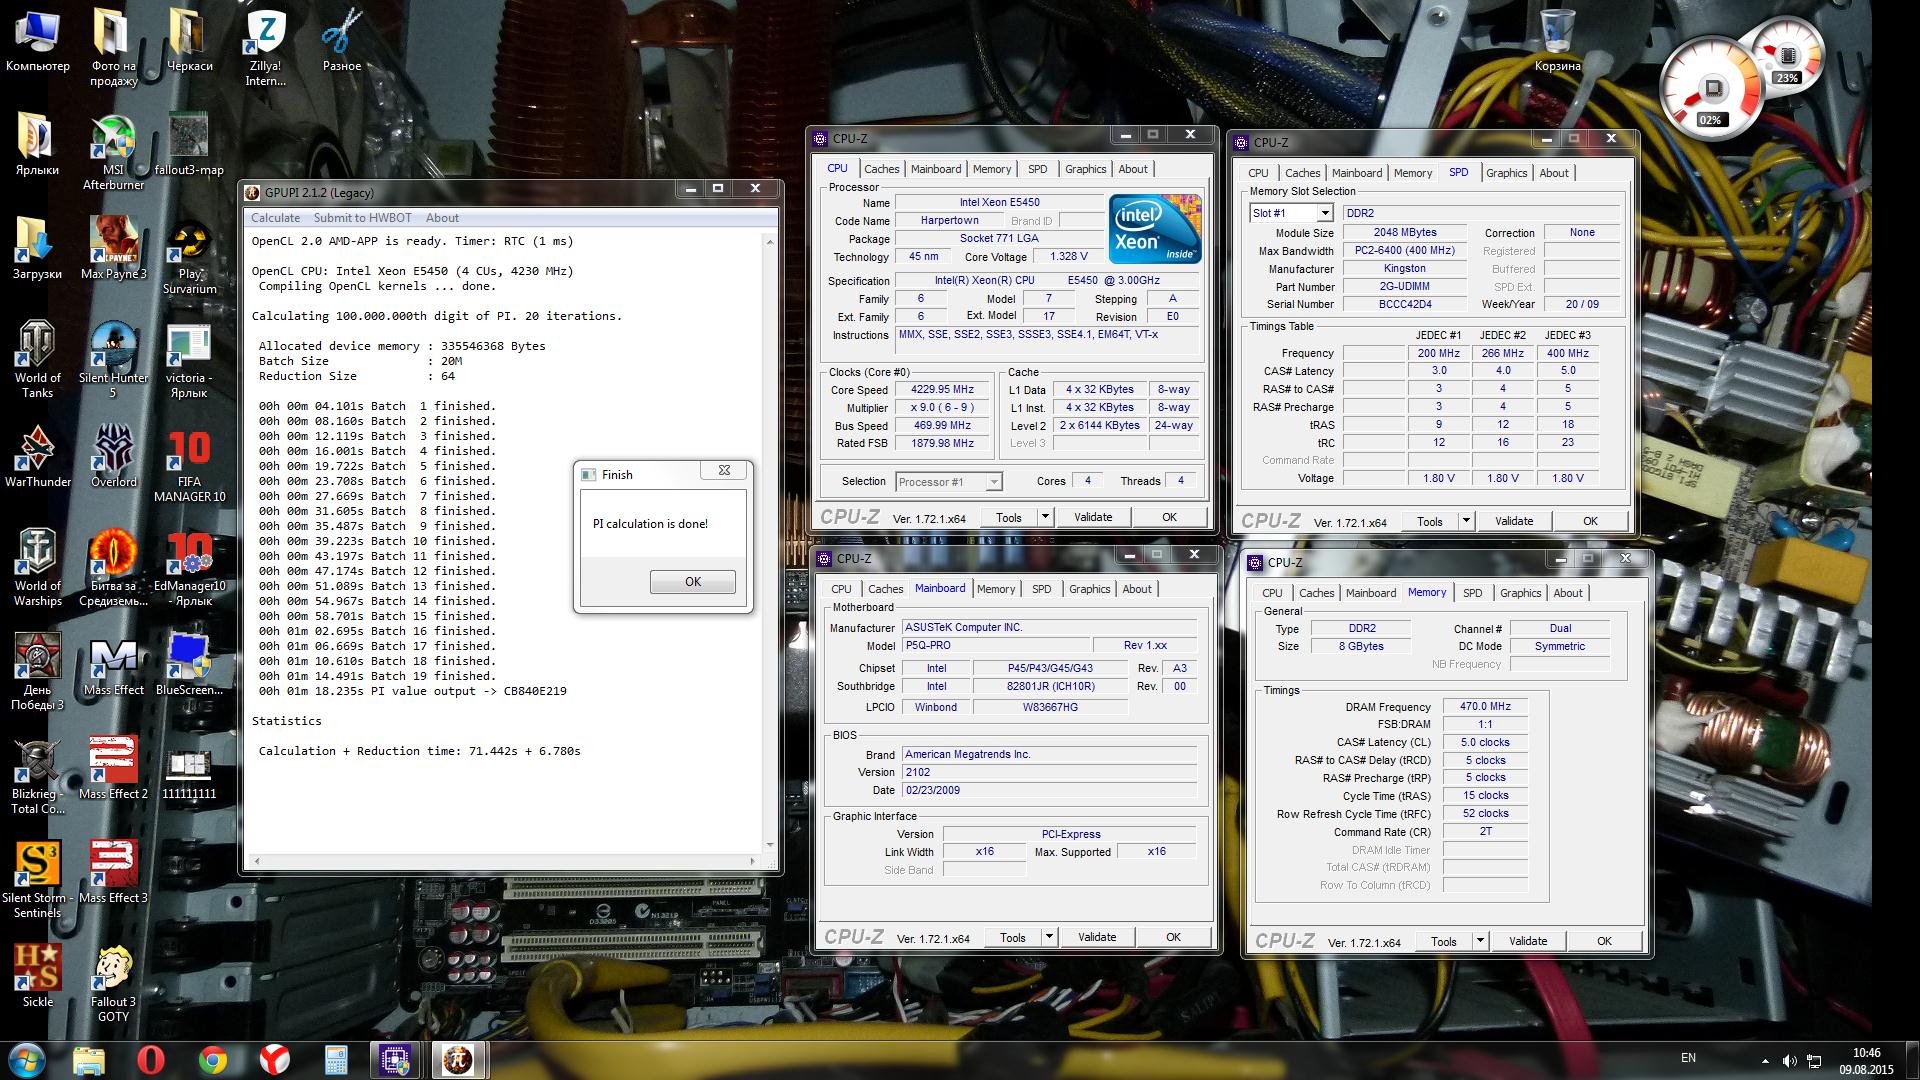Launch FIFA MANAGER 10 shortcut
The image size is (1920, 1080).
(189, 464)
